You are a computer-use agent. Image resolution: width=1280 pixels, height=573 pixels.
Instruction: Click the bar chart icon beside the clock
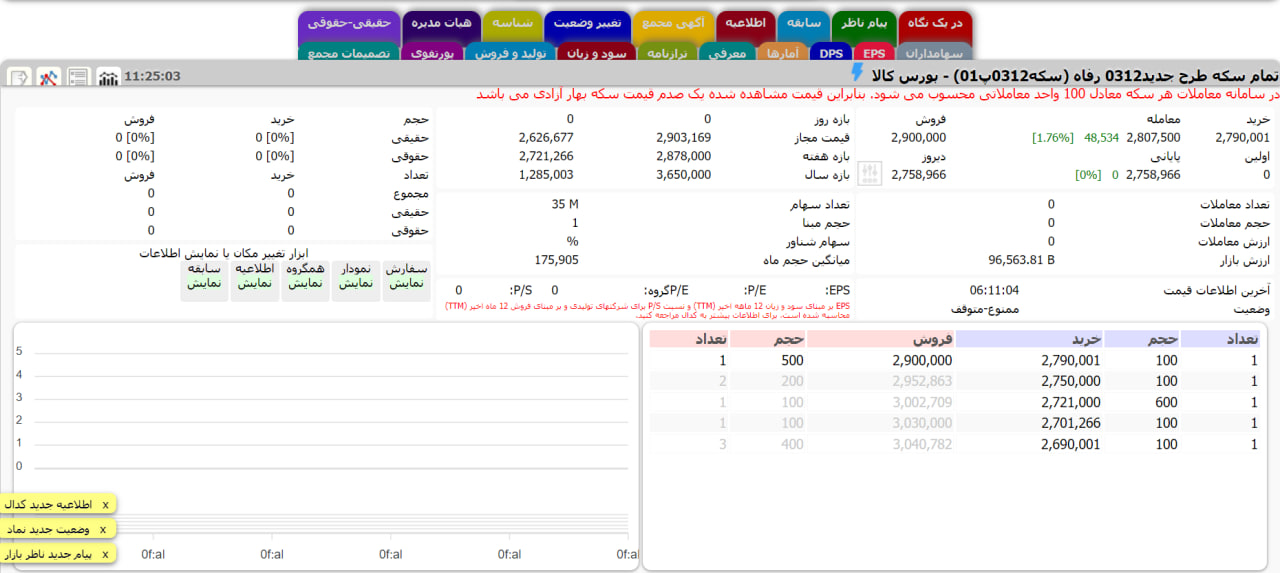(x=108, y=77)
